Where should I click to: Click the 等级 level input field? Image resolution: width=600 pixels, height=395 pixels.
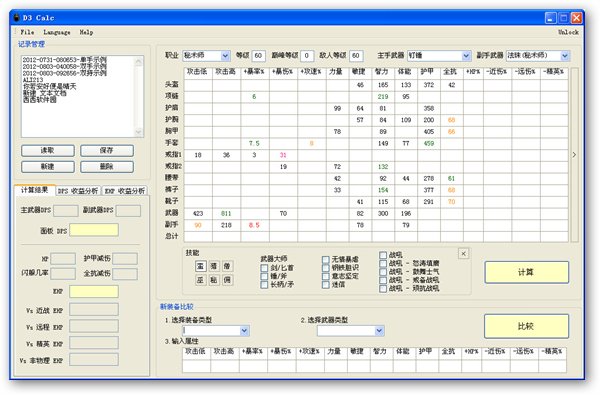pyautogui.click(x=258, y=56)
